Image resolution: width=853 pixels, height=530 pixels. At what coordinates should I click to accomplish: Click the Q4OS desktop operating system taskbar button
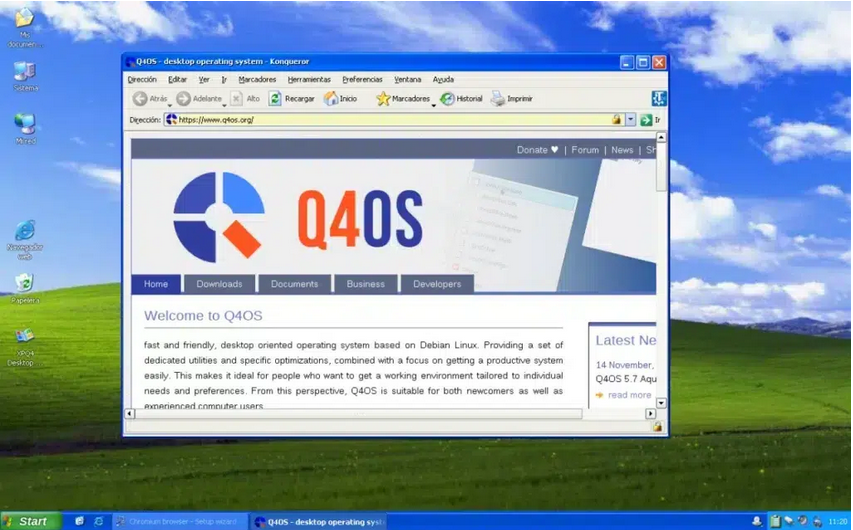tap(319, 521)
